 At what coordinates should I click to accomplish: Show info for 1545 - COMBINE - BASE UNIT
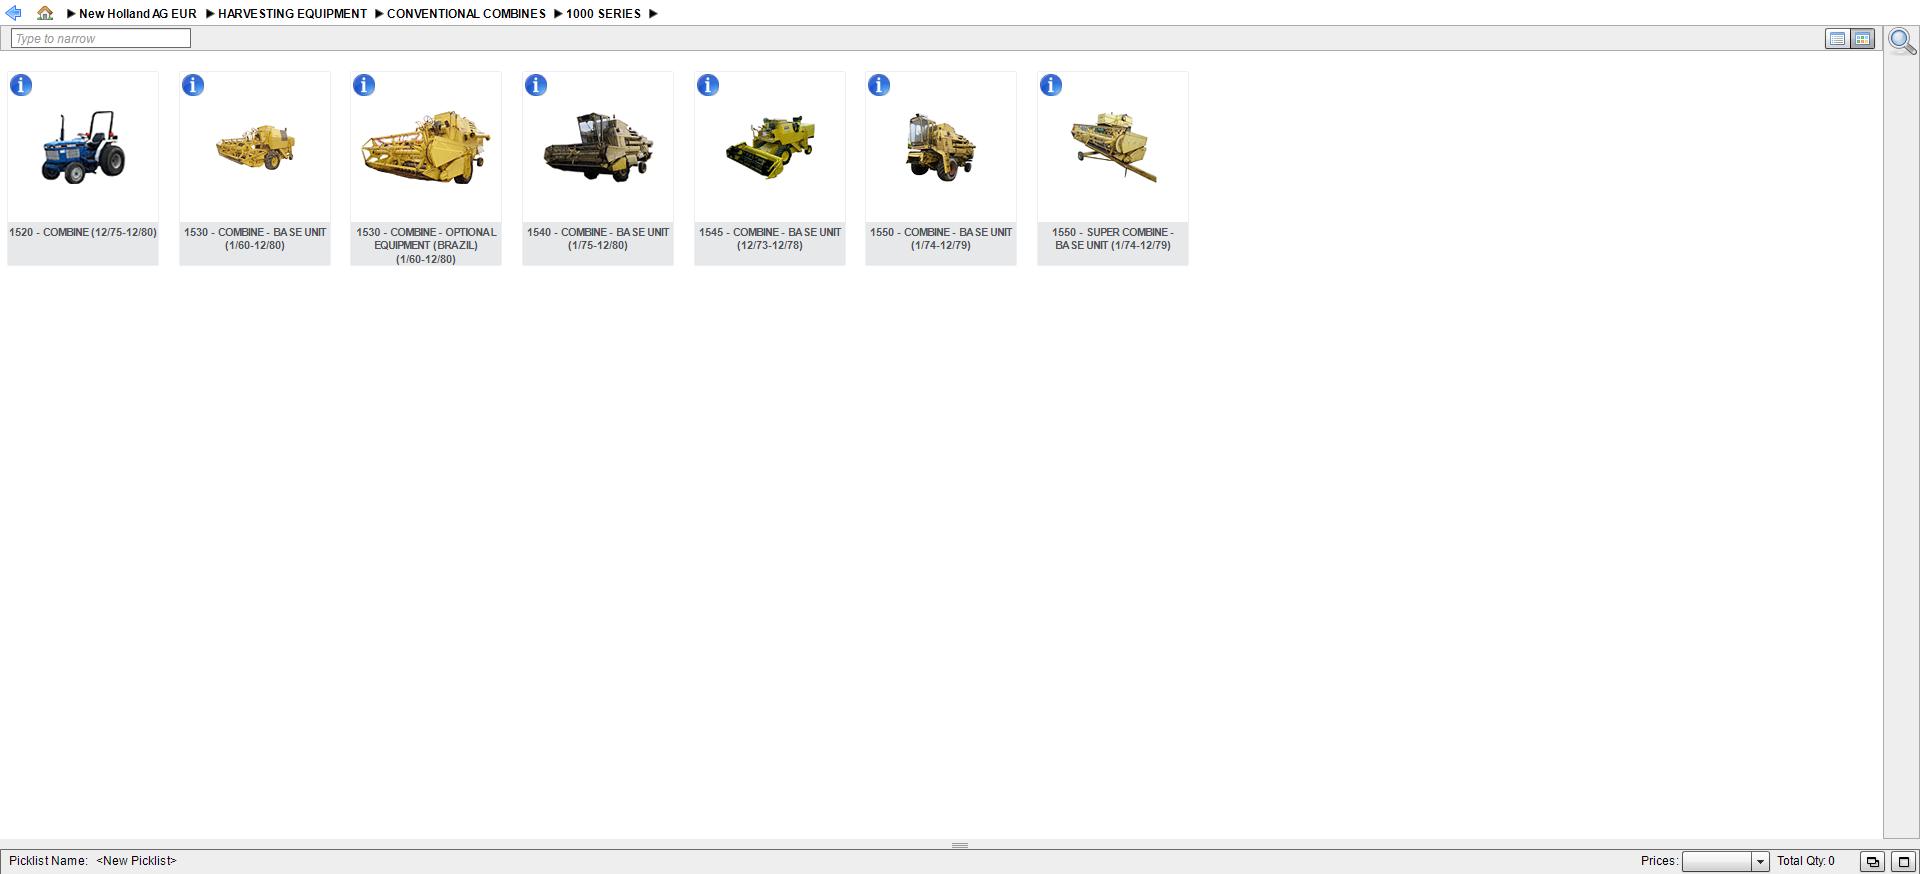pyautogui.click(x=708, y=85)
